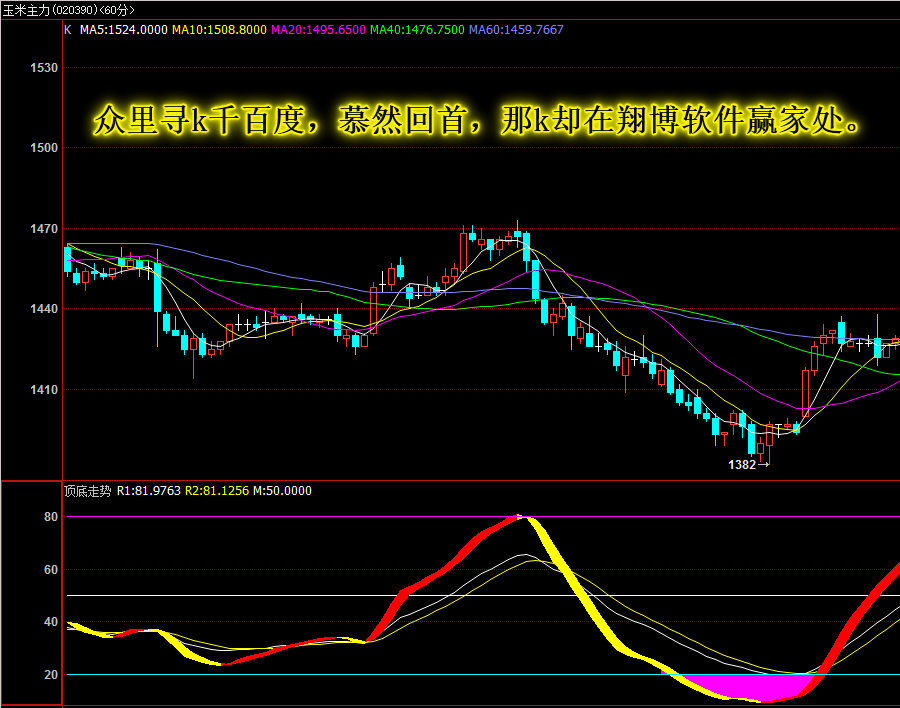
Task: Click the 1530 price axis label
Action: coord(44,68)
